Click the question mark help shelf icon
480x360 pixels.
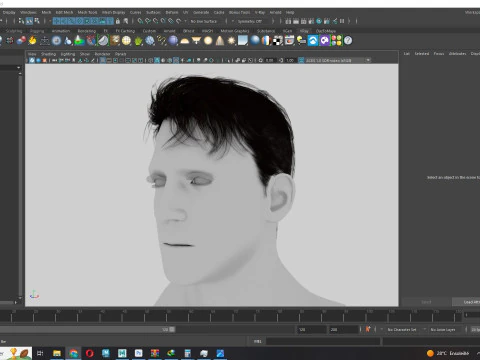348,41
